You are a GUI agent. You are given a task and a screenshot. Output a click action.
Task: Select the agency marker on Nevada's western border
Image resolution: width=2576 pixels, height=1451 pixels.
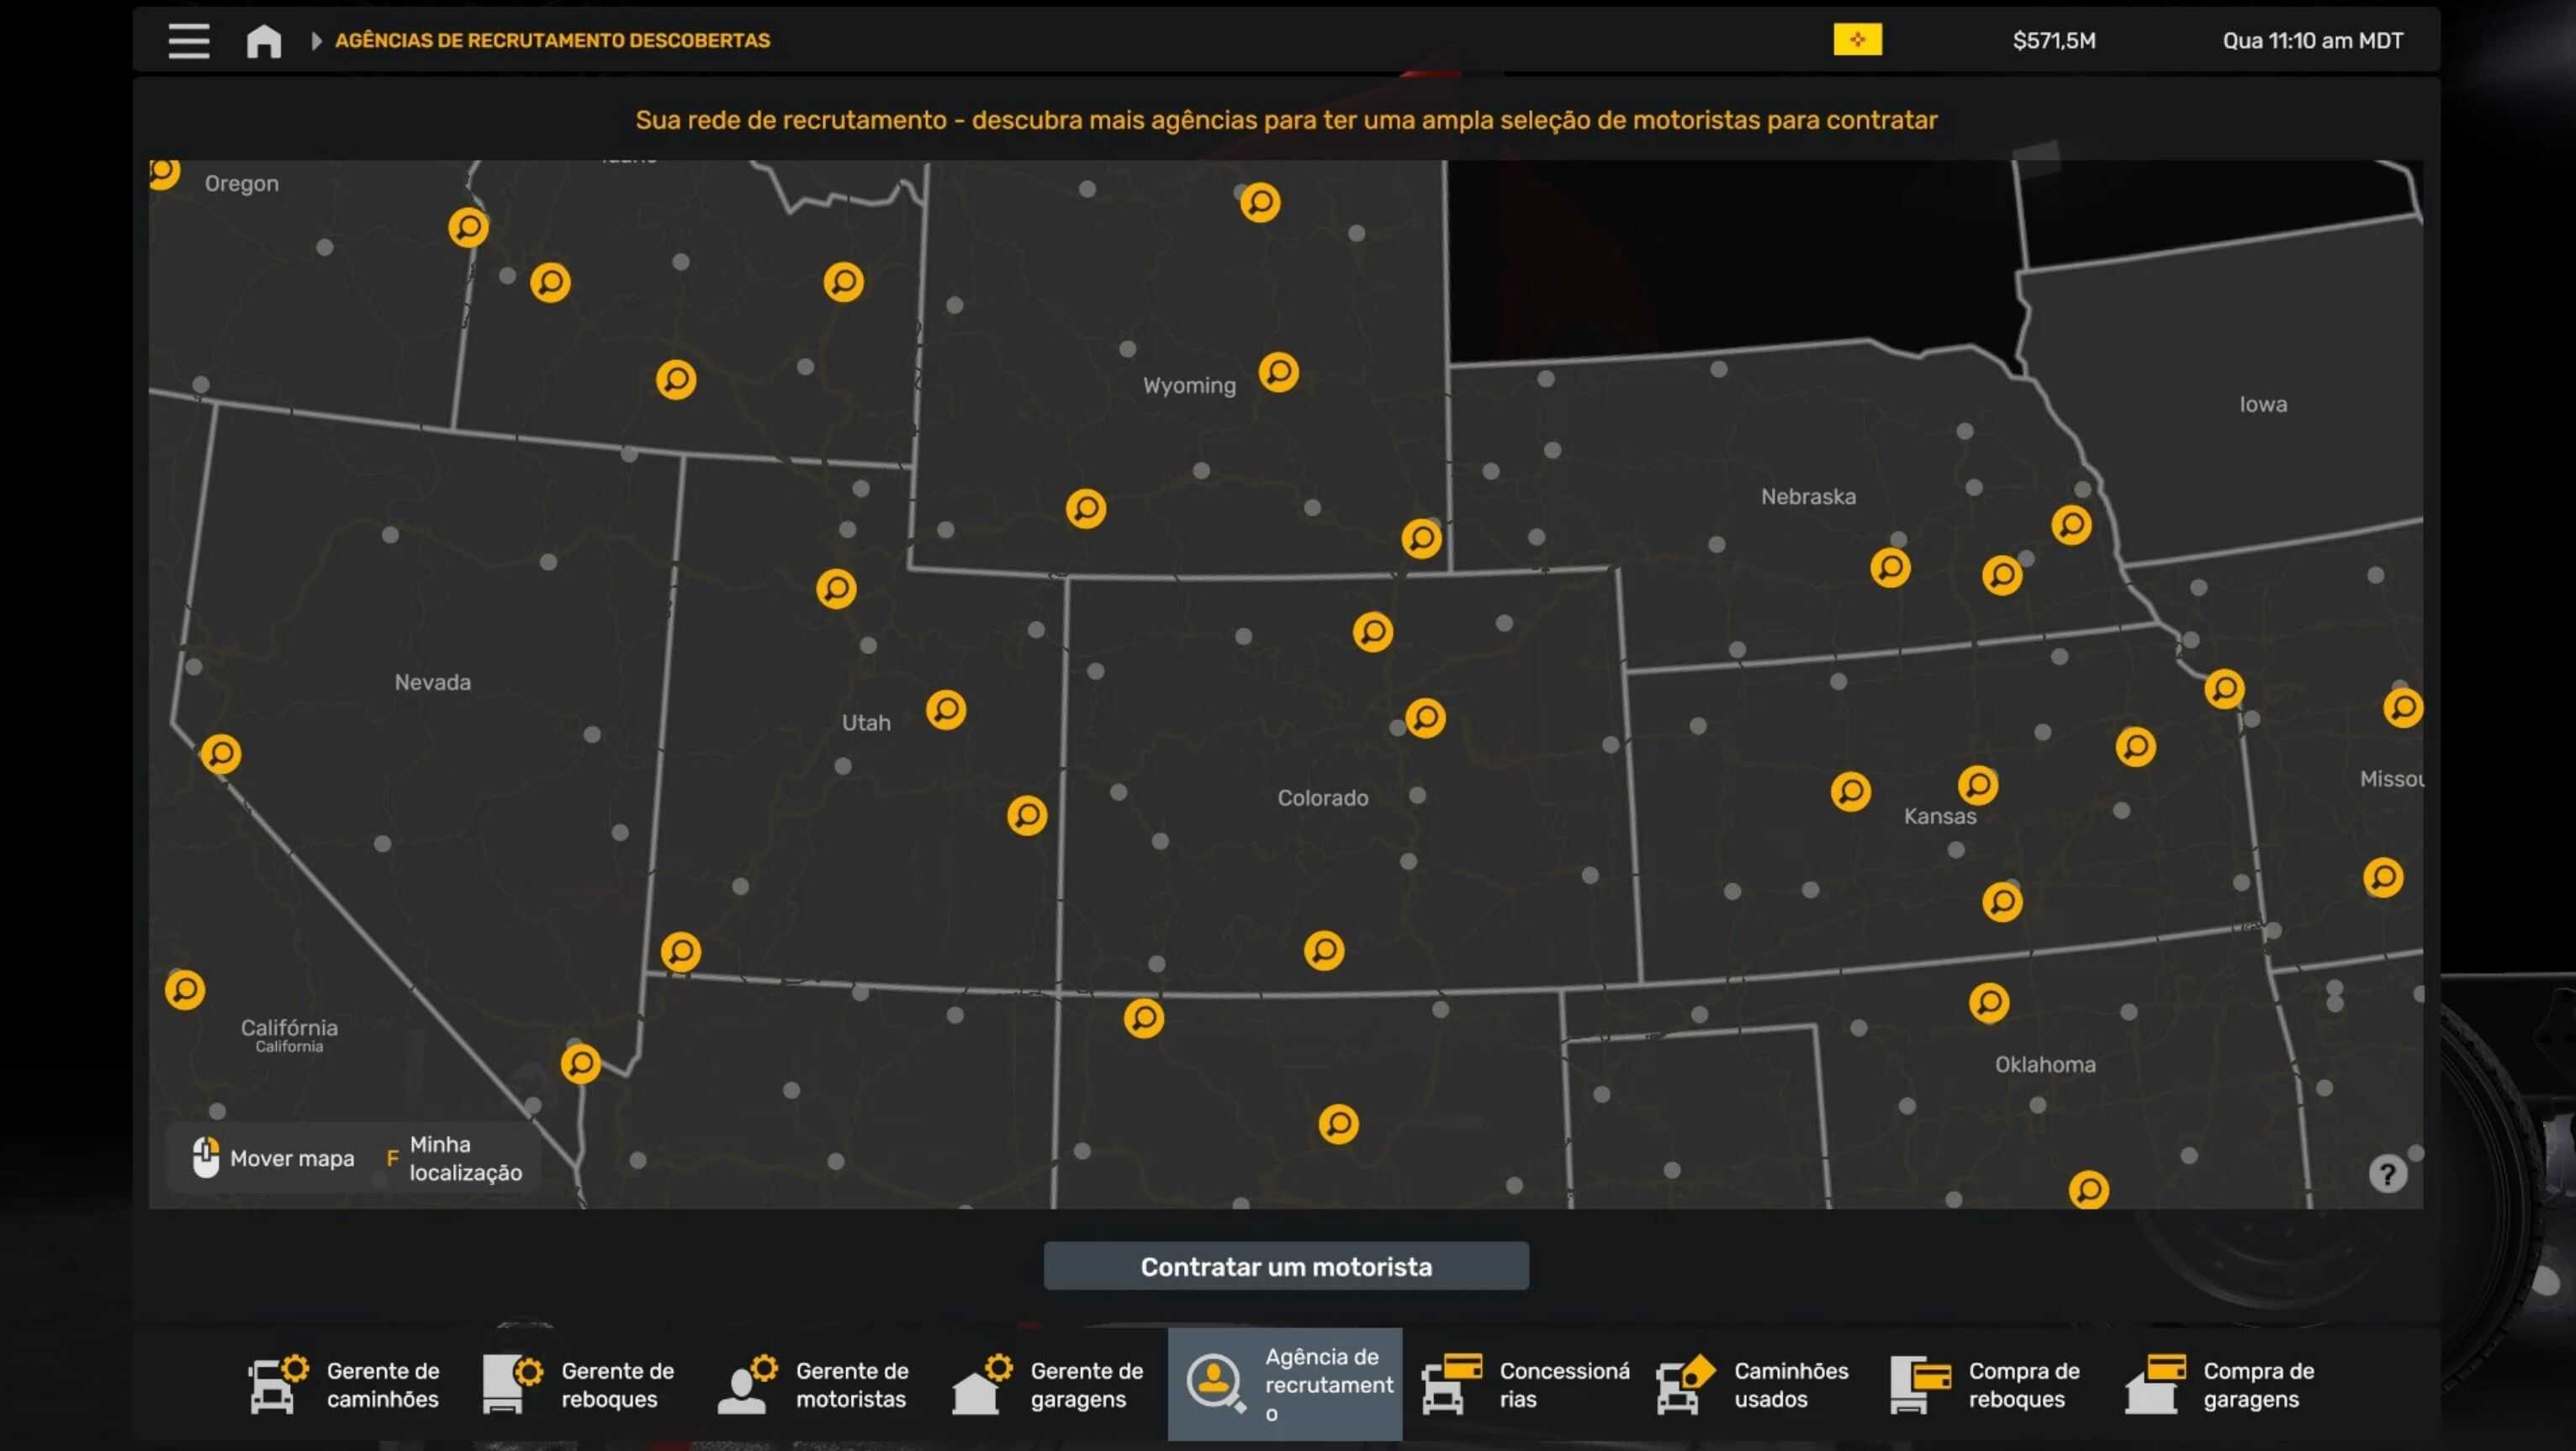[221, 753]
